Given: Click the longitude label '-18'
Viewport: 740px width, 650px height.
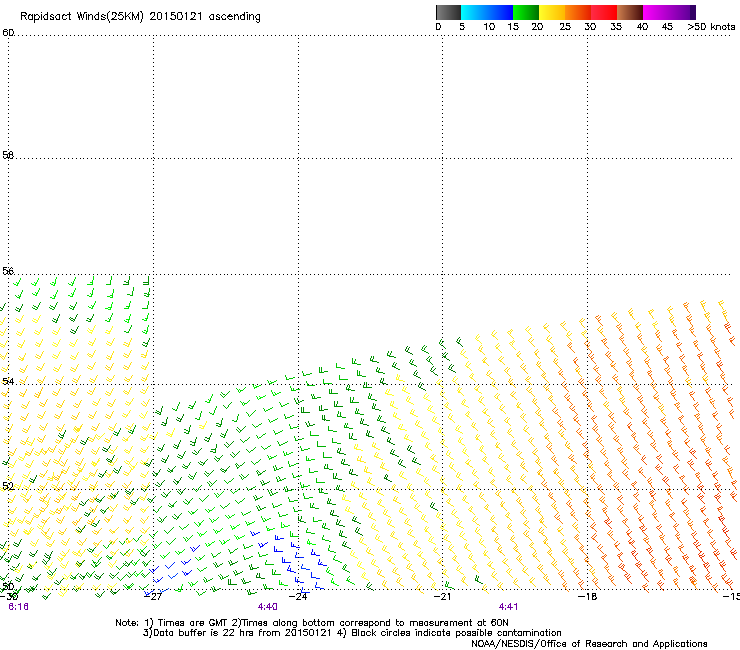Looking at the screenshot, I should tap(588, 597).
